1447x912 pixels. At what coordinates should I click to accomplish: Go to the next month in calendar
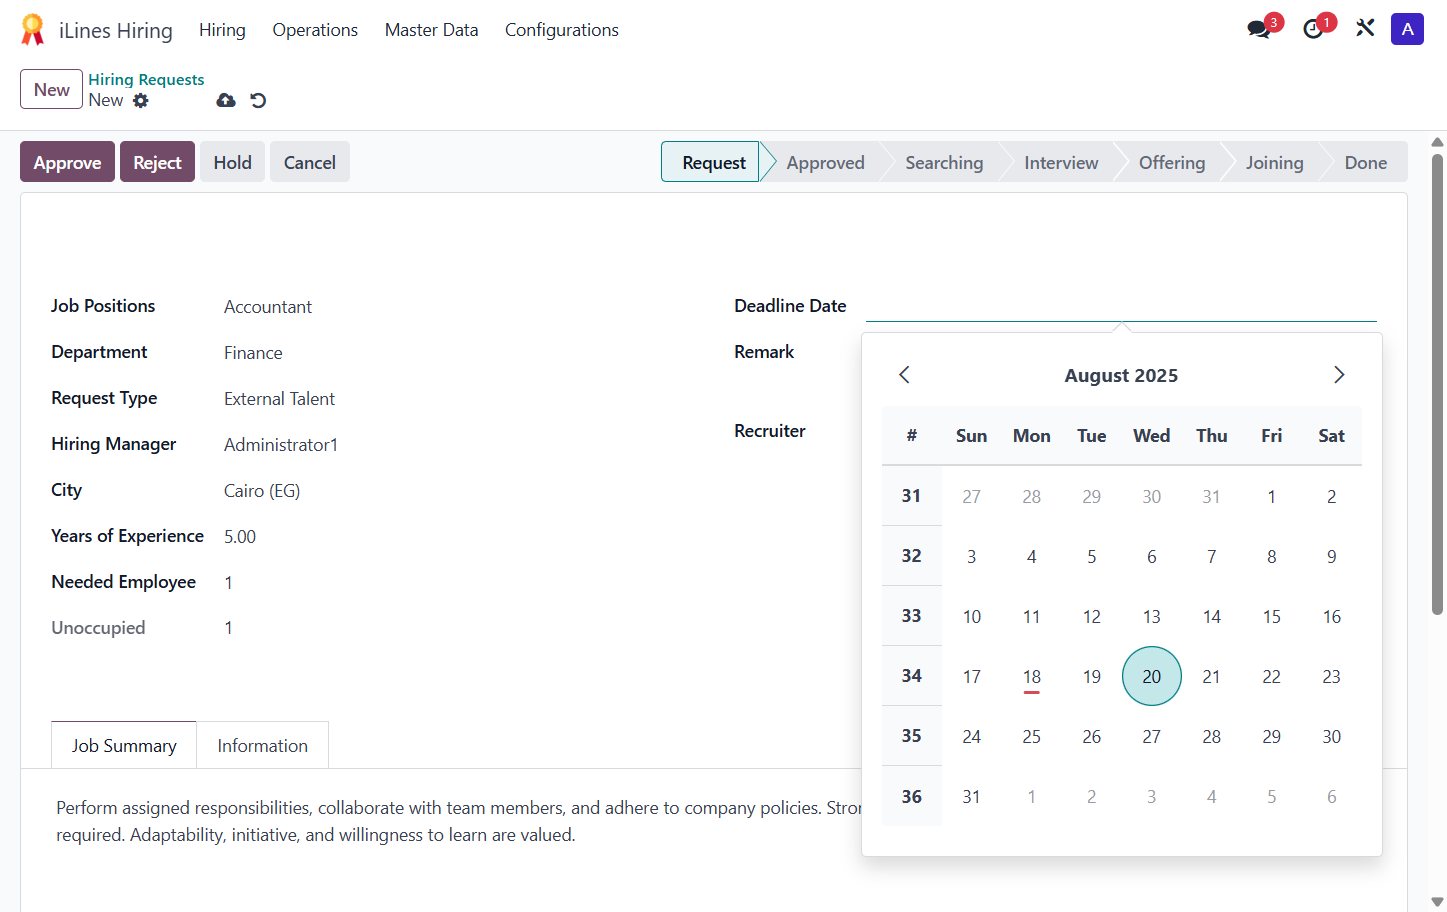tap(1339, 375)
